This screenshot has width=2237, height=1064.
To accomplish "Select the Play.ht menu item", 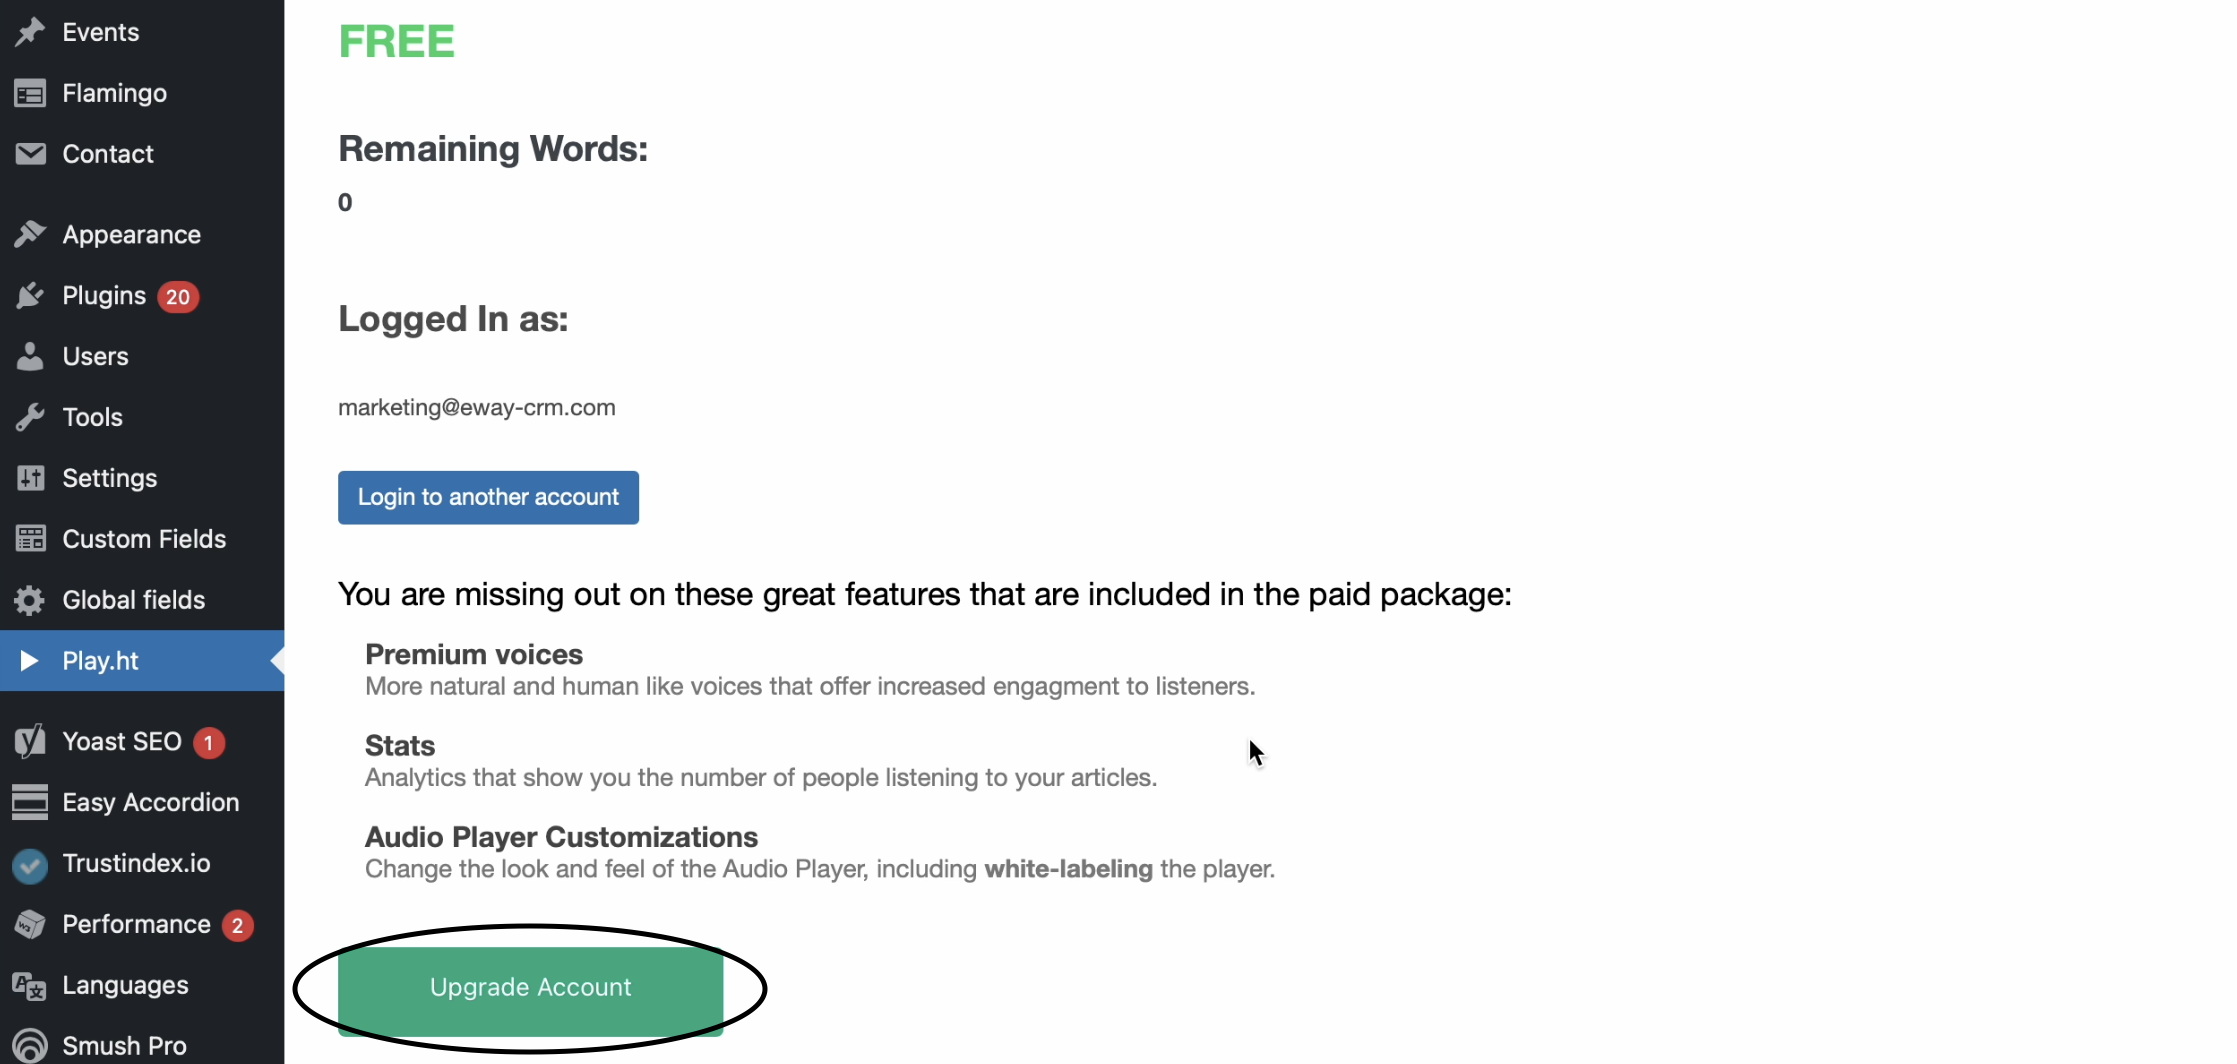I will tap(142, 660).
